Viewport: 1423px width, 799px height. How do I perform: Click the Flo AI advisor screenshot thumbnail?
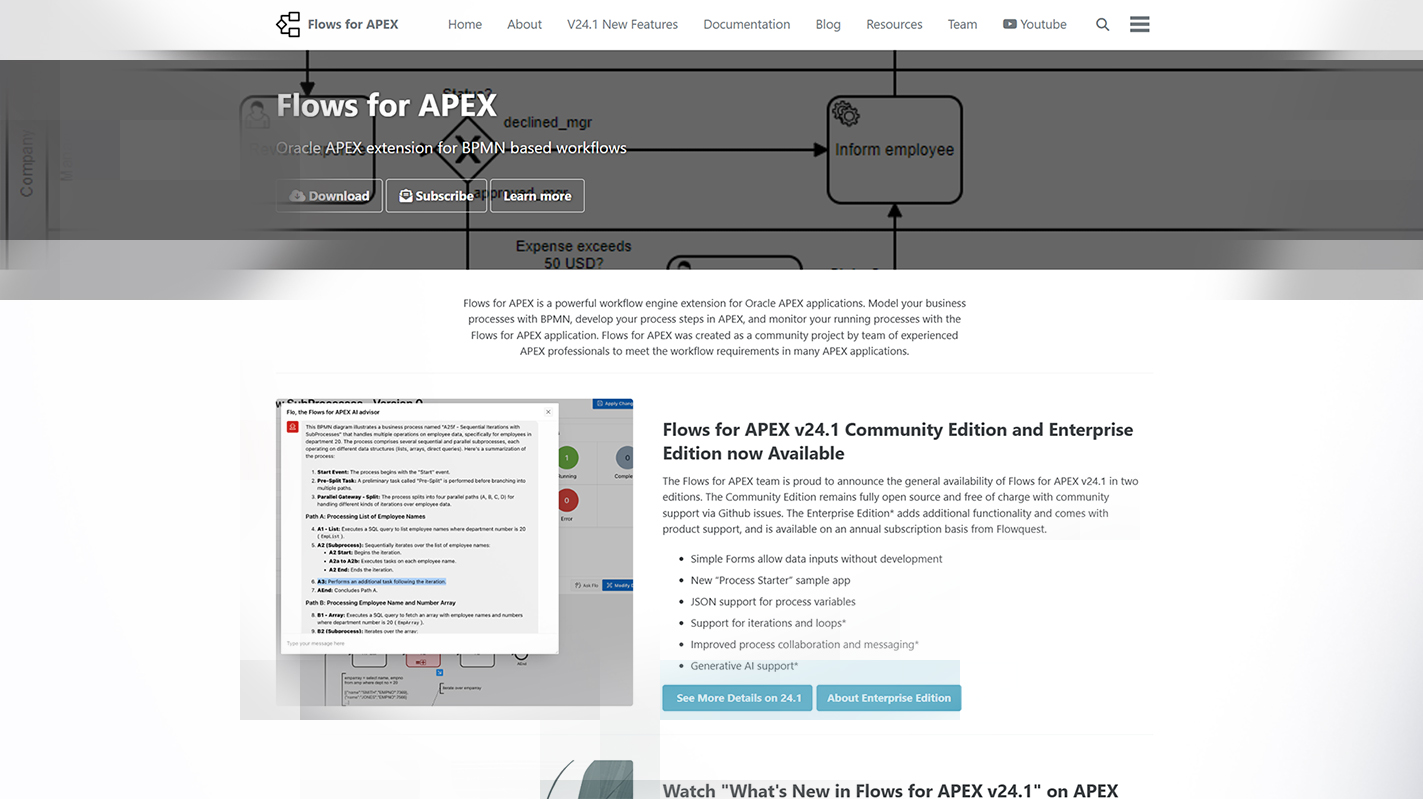454,552
